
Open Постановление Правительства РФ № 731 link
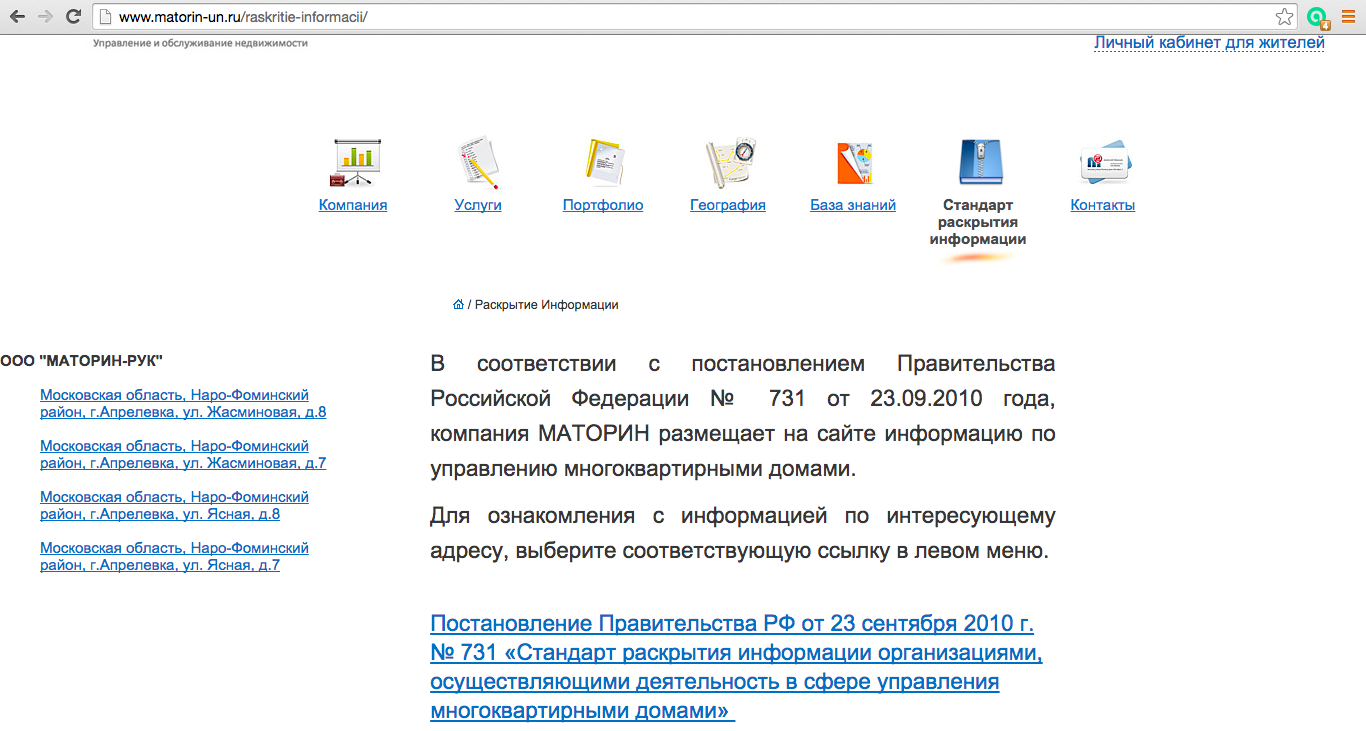(x=737, y=668)
